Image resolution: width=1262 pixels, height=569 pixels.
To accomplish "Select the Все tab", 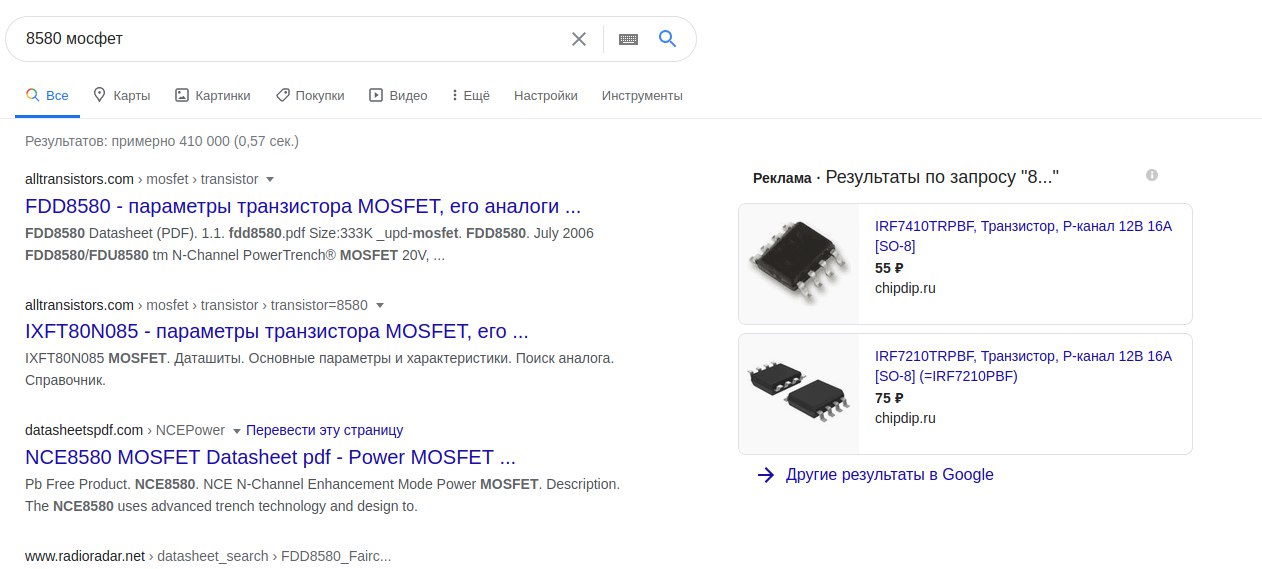I will [x=48, y=96].
